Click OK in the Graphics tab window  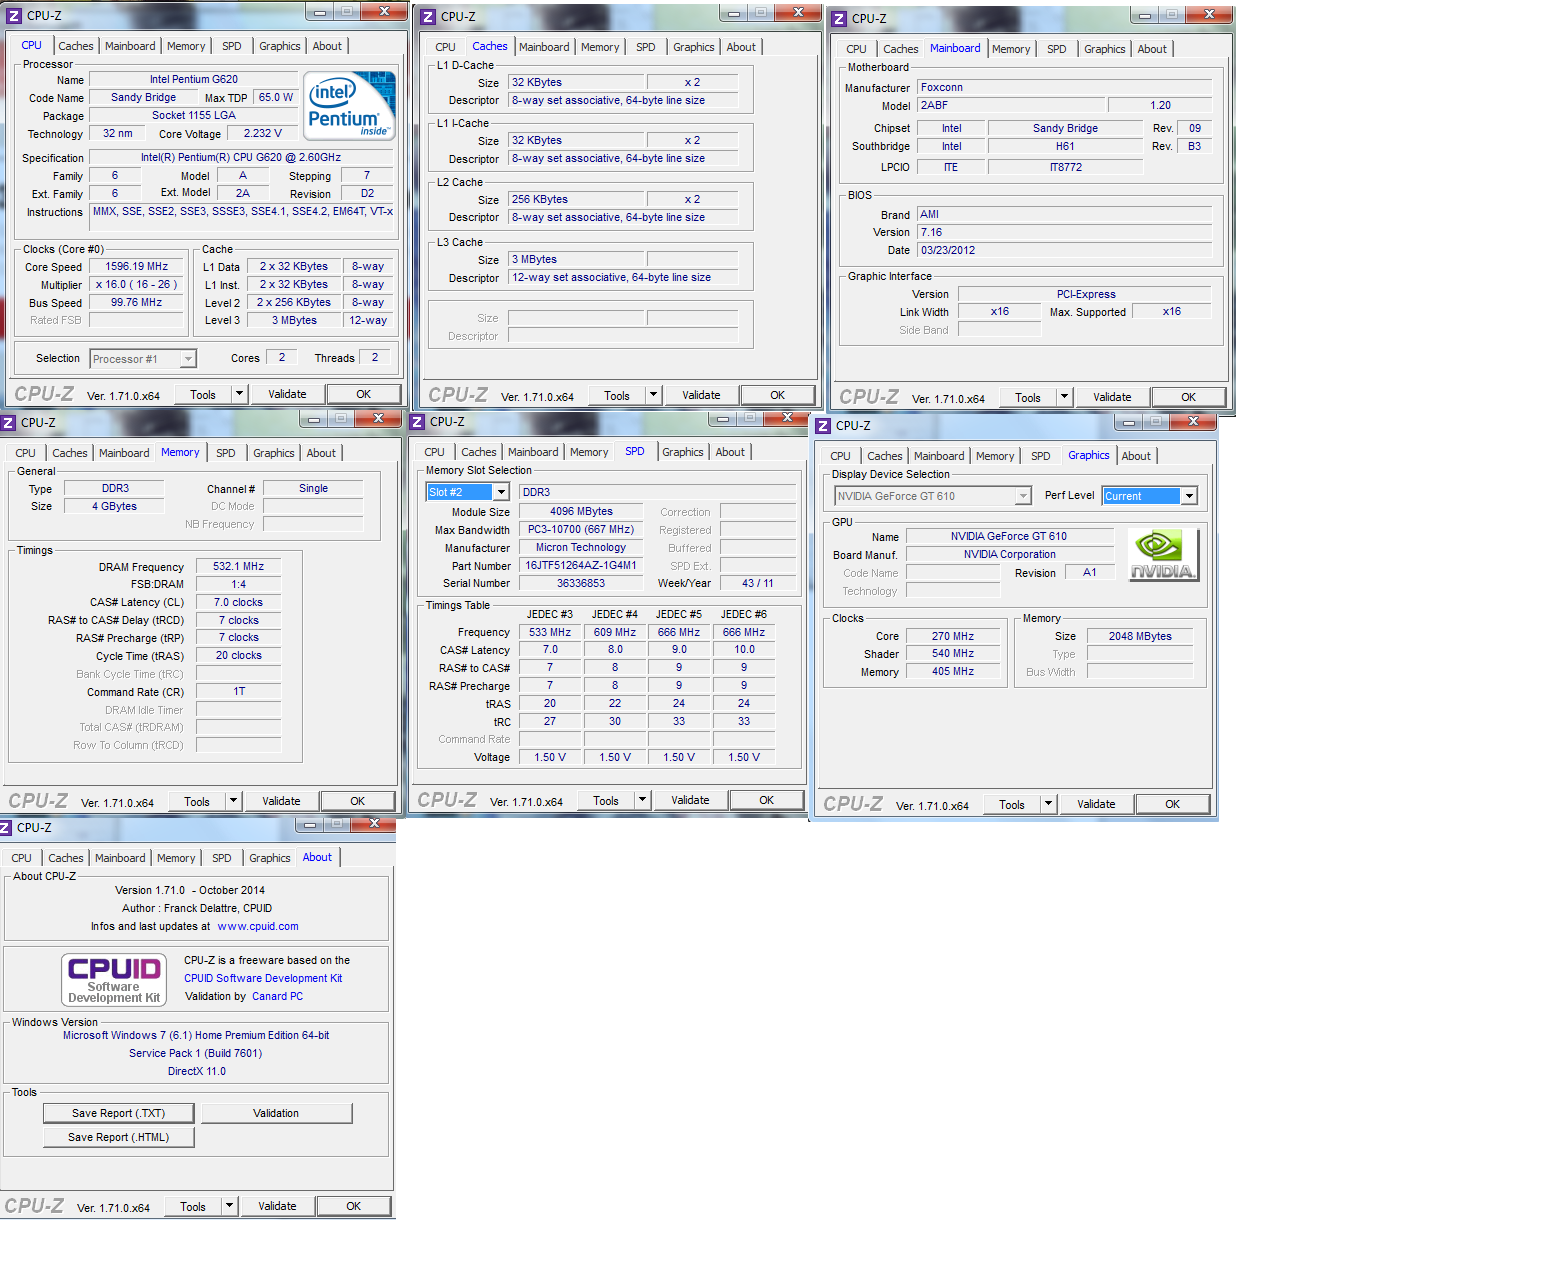coord(1172,804)
